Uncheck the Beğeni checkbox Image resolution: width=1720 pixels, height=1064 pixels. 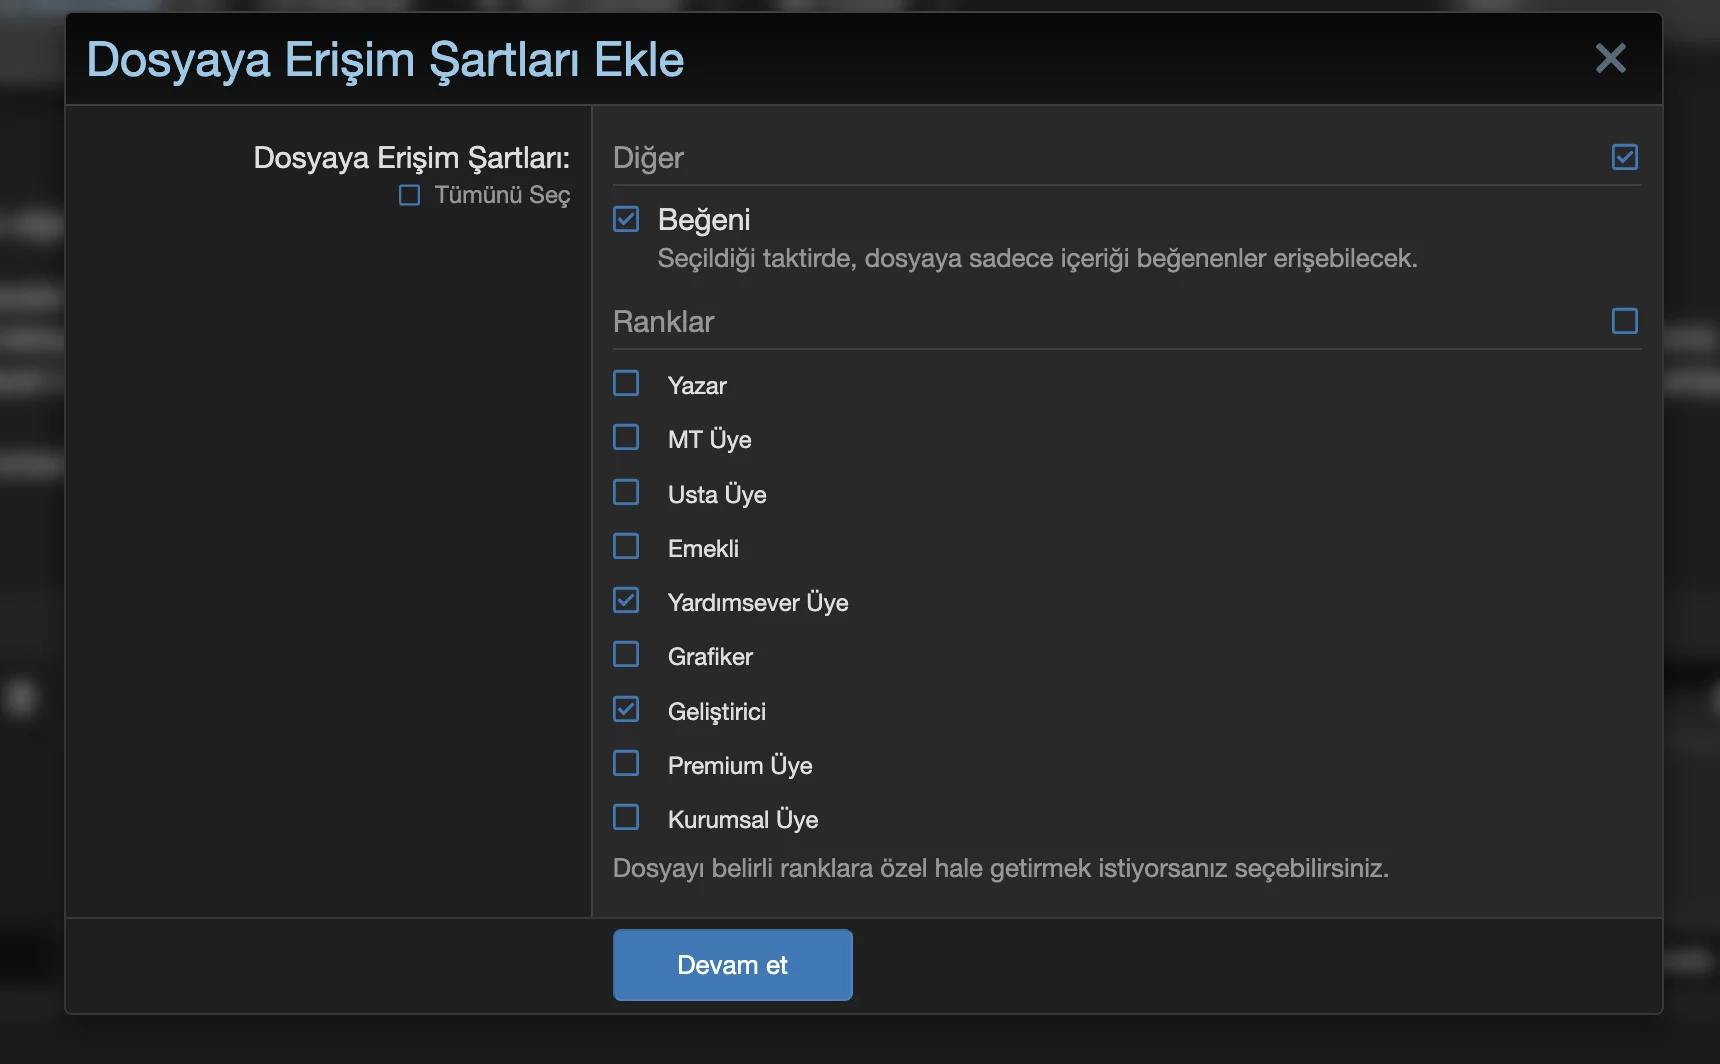[x=626, y=219]
